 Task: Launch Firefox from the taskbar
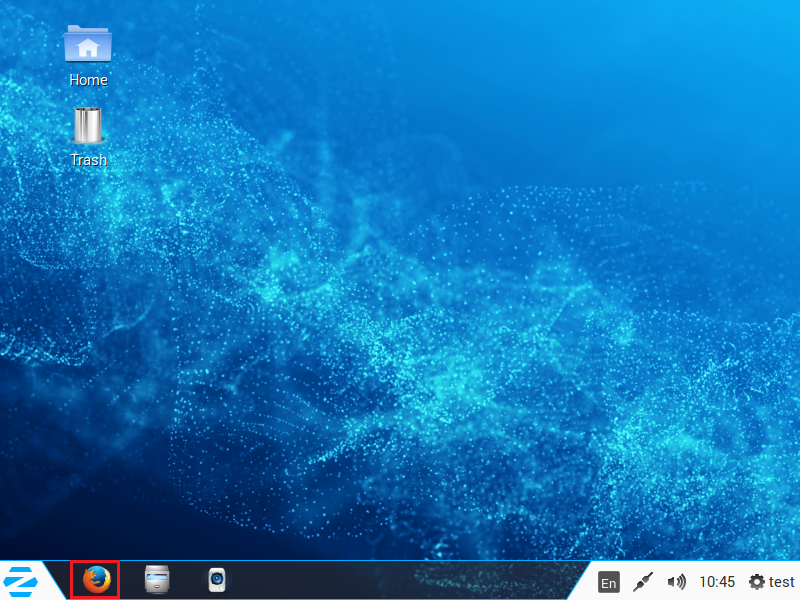[x=96, y=580]
